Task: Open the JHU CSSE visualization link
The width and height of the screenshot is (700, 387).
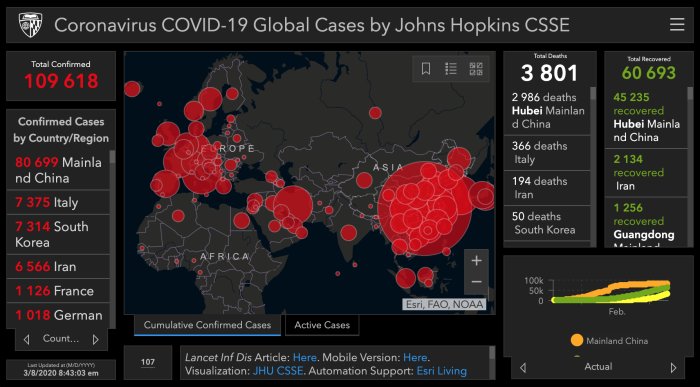Action: [x=278, y=371]
